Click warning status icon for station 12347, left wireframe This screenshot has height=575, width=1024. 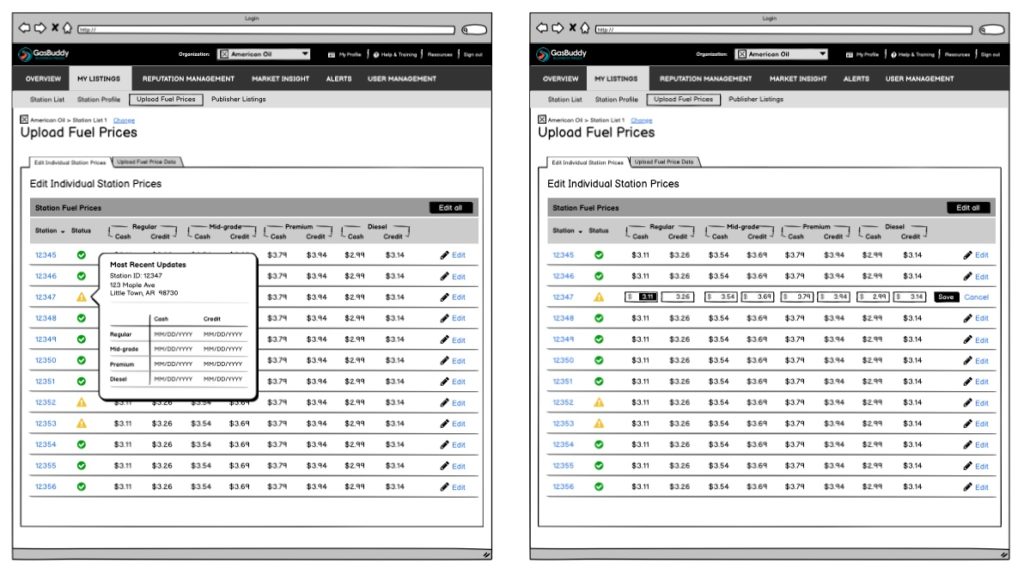tap(82, 297)
